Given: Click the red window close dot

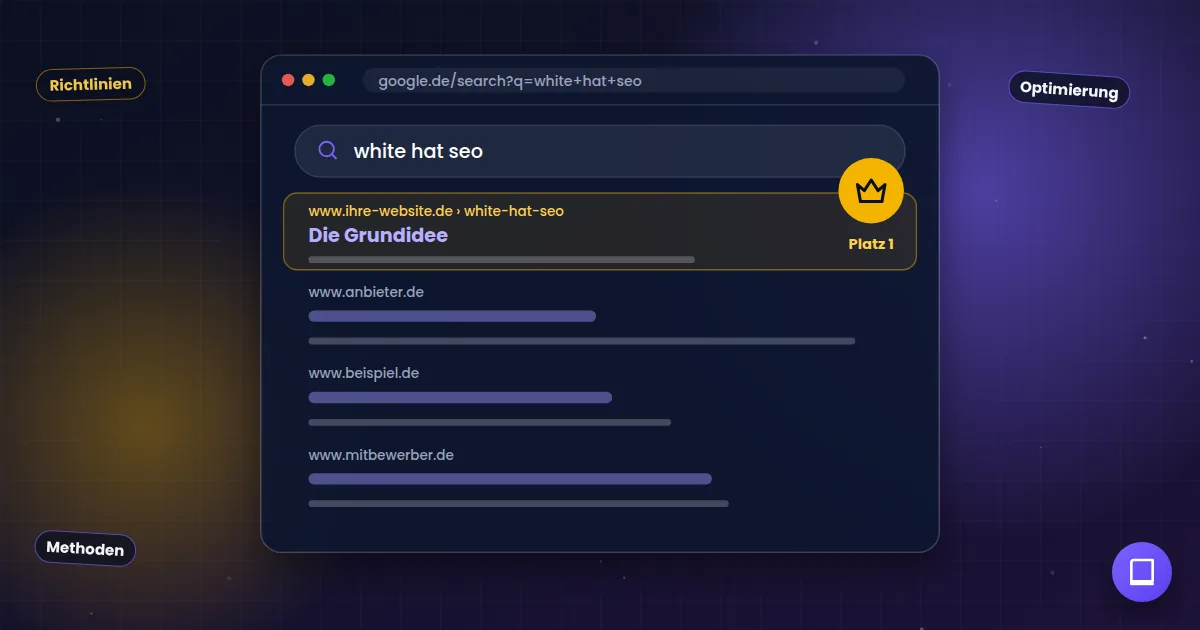Looking at the screenshot, I should (x=288, y=80).
